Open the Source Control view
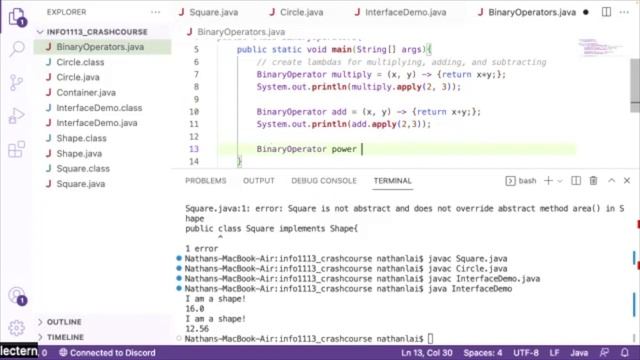The image size is (640, 360). tap(17, 82)
